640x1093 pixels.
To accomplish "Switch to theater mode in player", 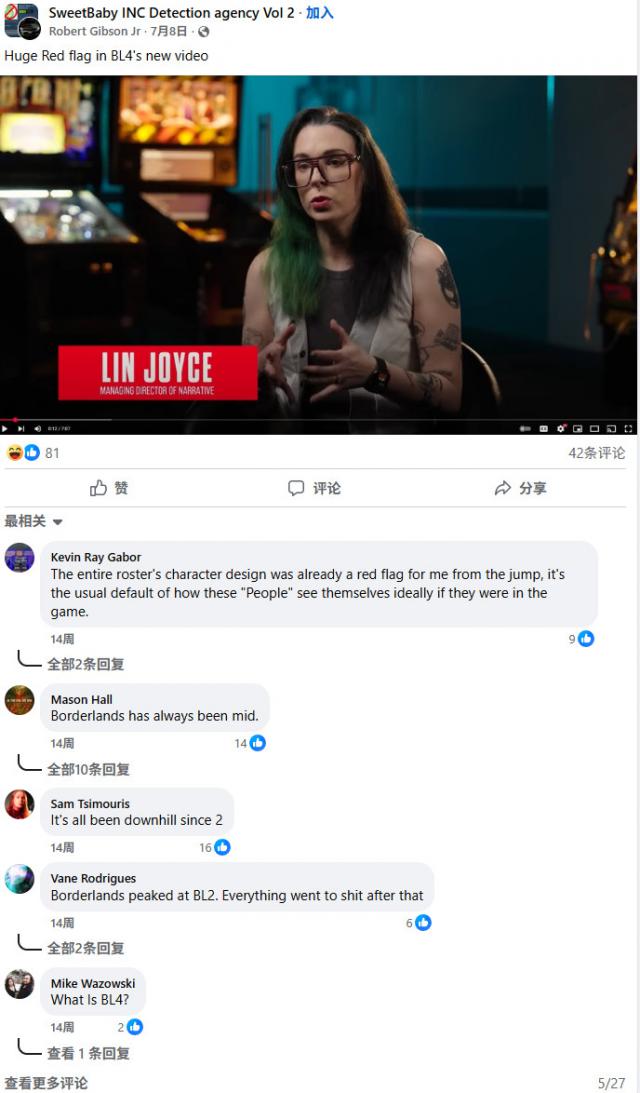I will (x=594, y=429).
